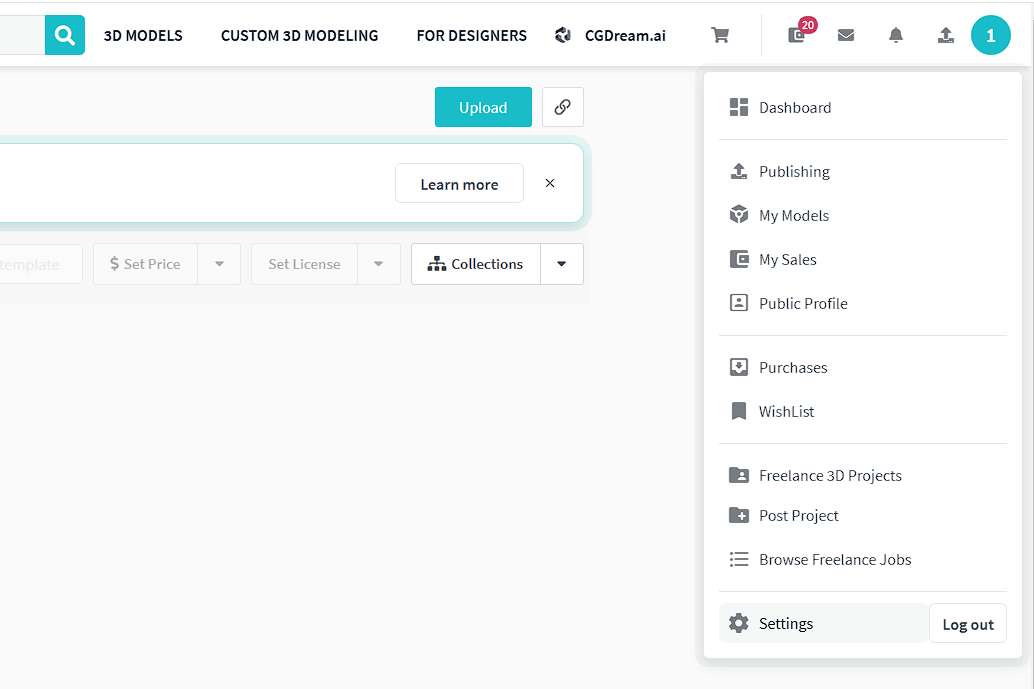Open 3D MODELS in the top navigation
Viewport: 1034px width, 689px height.
(x=143, y=36)
